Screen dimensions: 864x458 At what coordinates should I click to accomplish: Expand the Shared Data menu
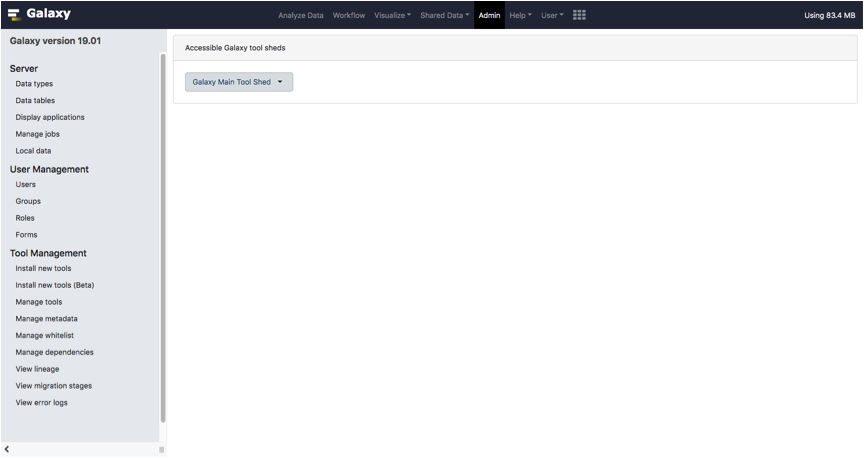click(445, 15)
